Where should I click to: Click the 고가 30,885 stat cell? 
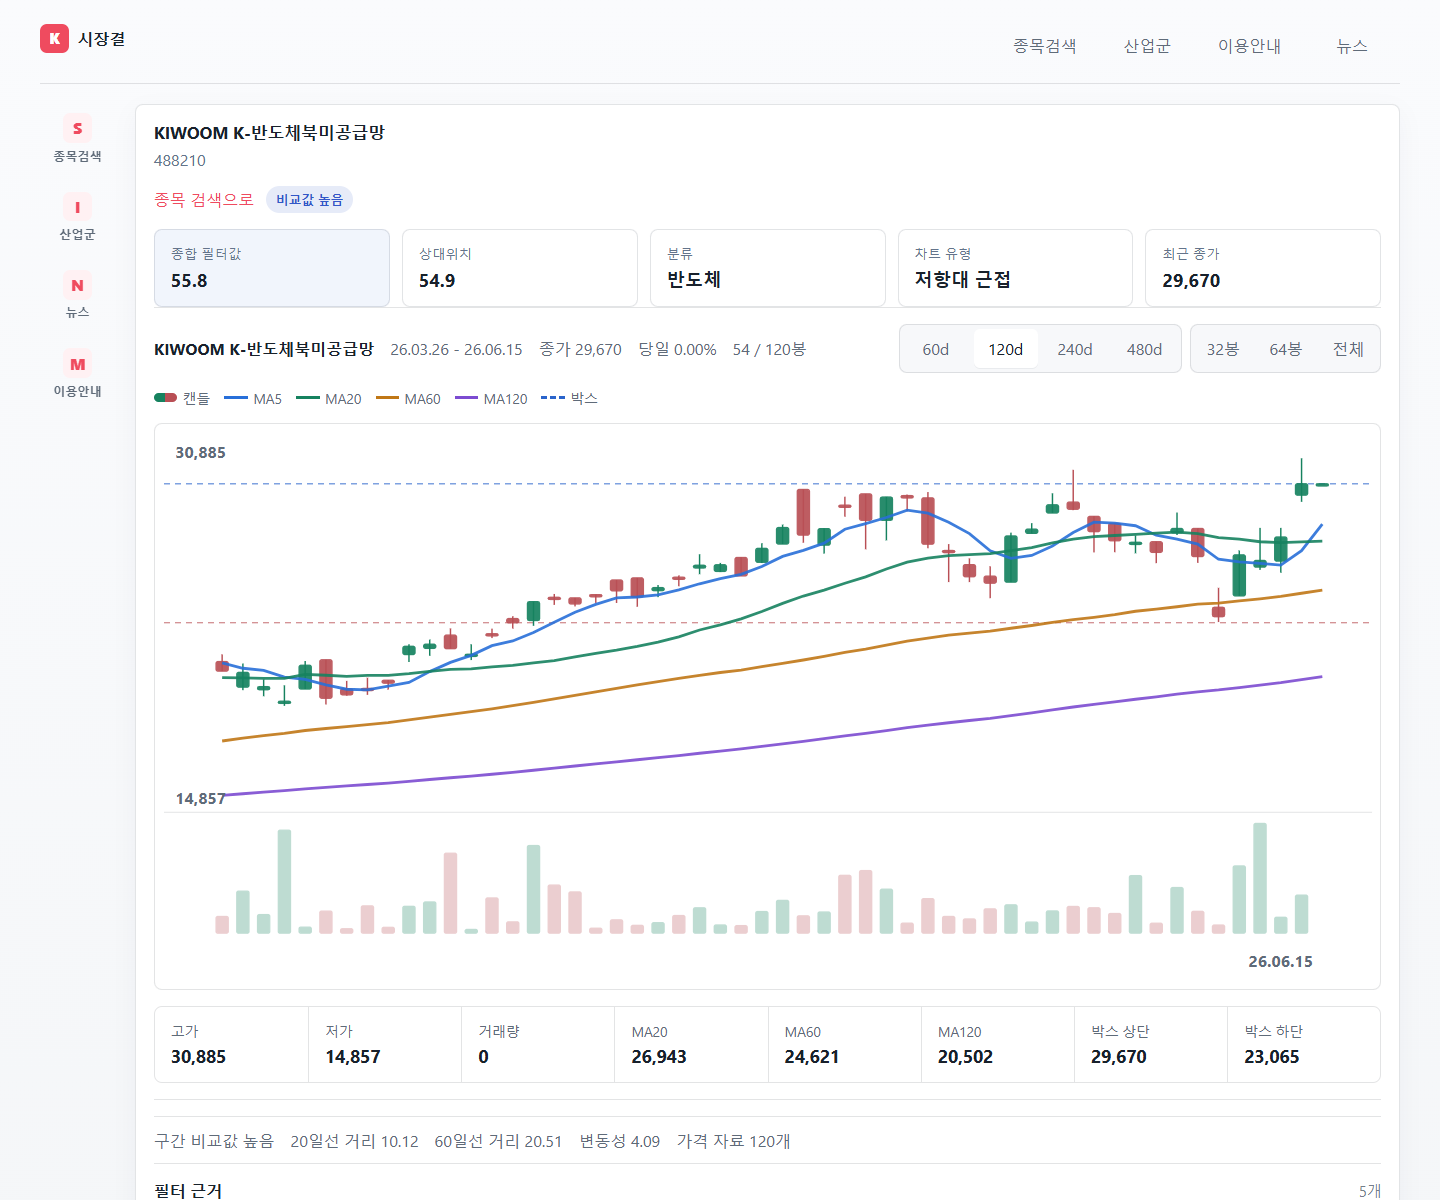pos(231,1045)
